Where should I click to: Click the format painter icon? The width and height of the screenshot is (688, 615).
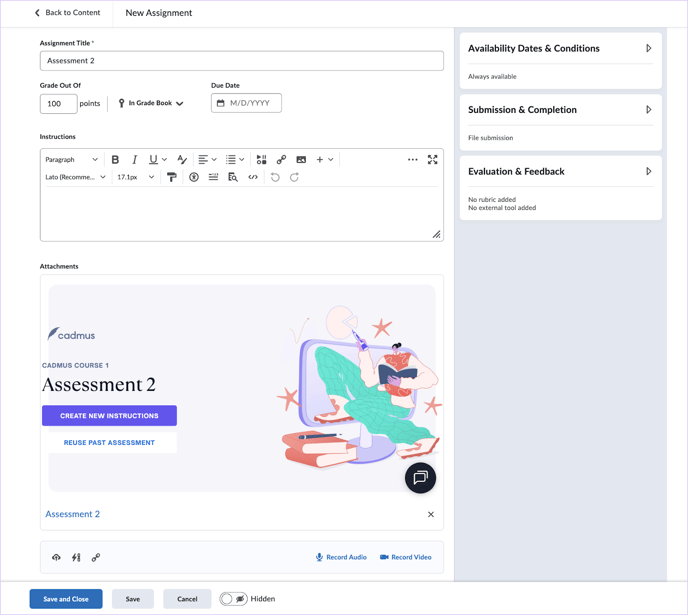172,177
